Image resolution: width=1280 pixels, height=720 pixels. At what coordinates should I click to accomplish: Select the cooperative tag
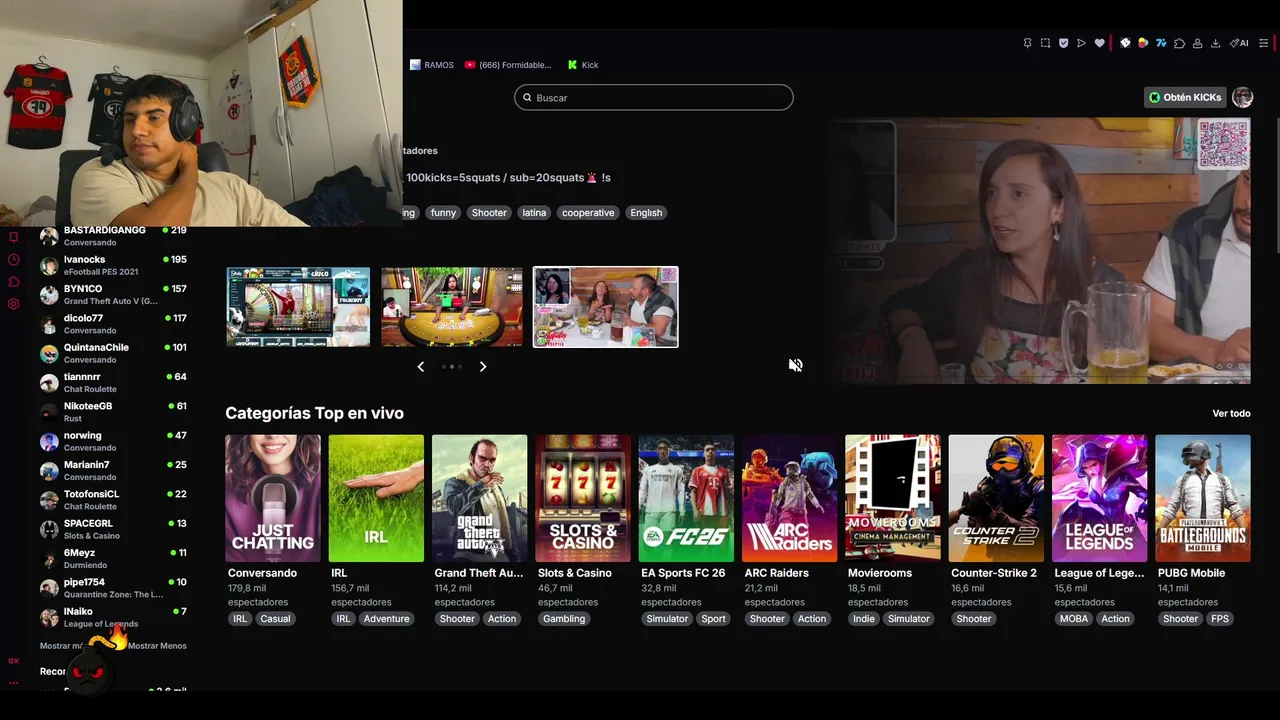point(588,213)
